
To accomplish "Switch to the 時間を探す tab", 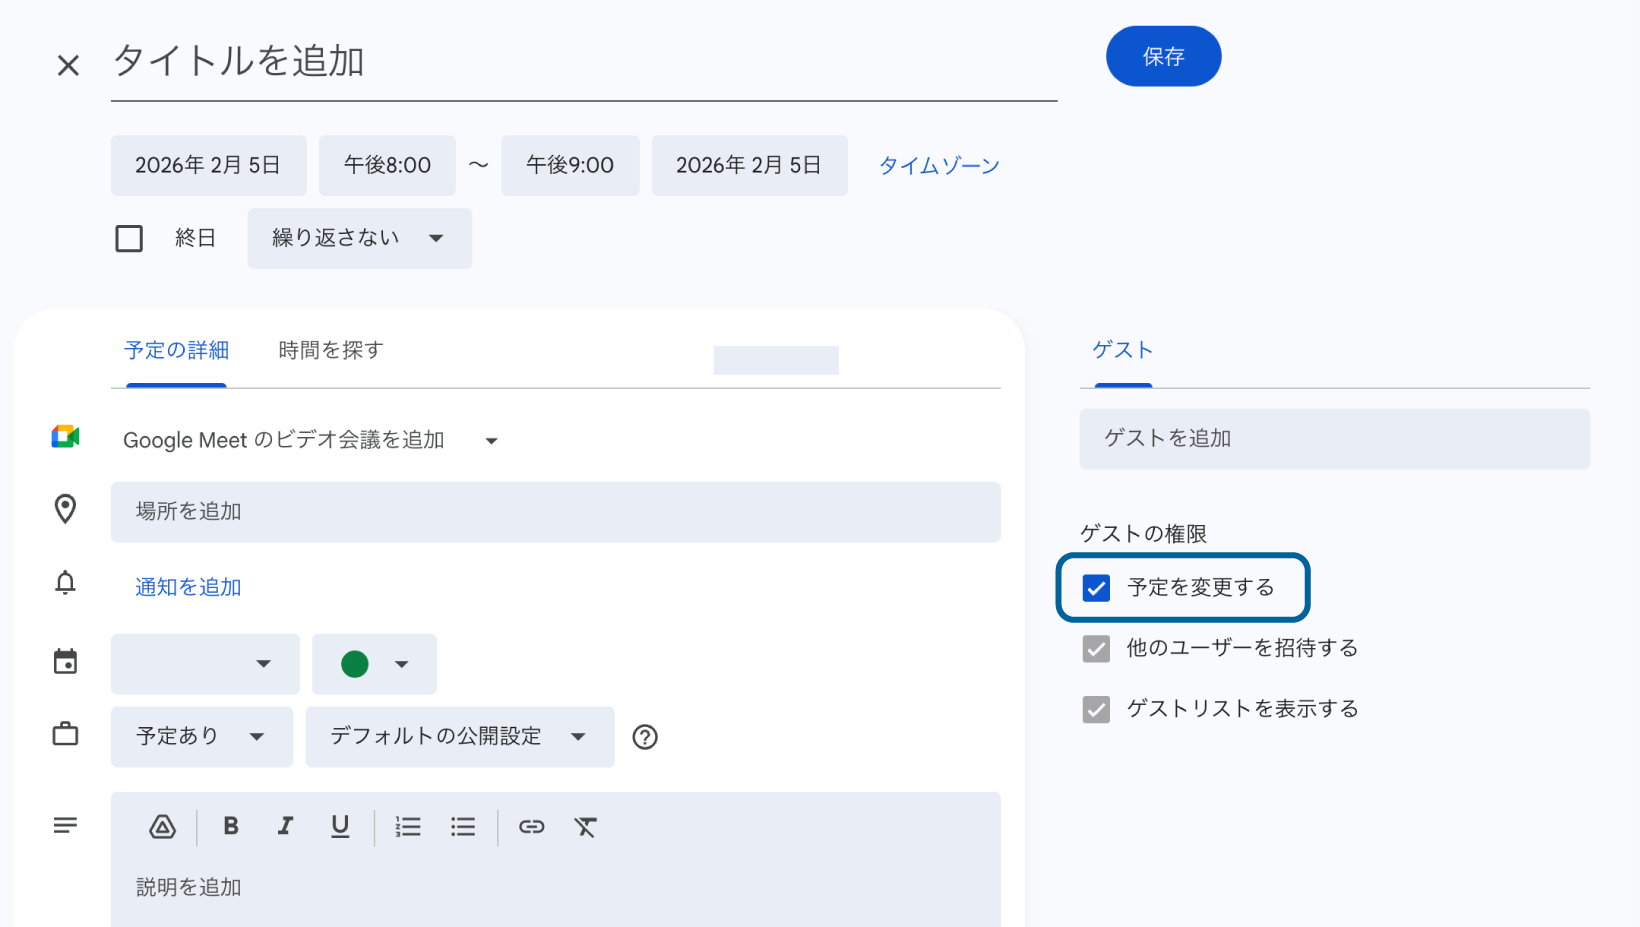I will 330,351.
